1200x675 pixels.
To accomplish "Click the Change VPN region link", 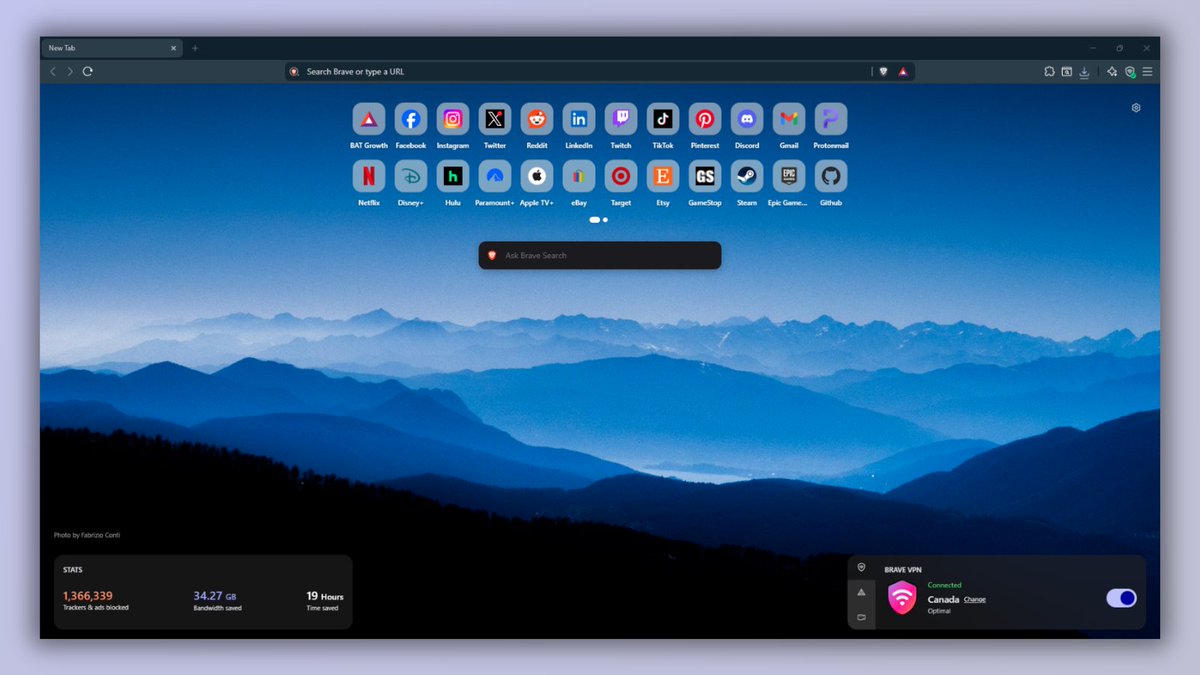I will pos(975,600).
